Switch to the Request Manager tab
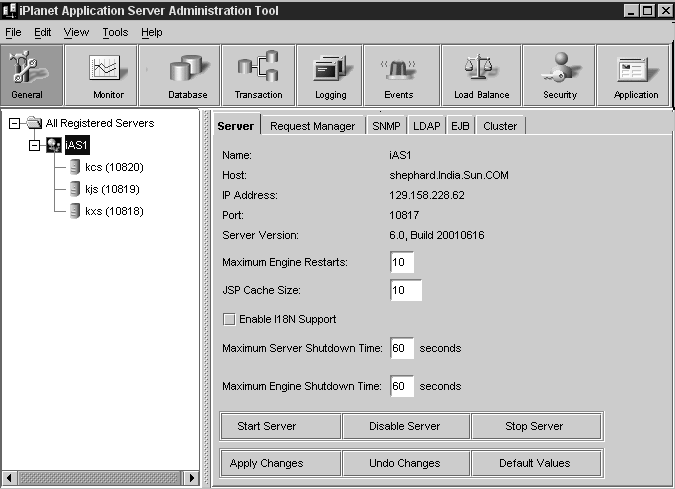The width and height of the screenshot is (675, 489). click(313, 126)
